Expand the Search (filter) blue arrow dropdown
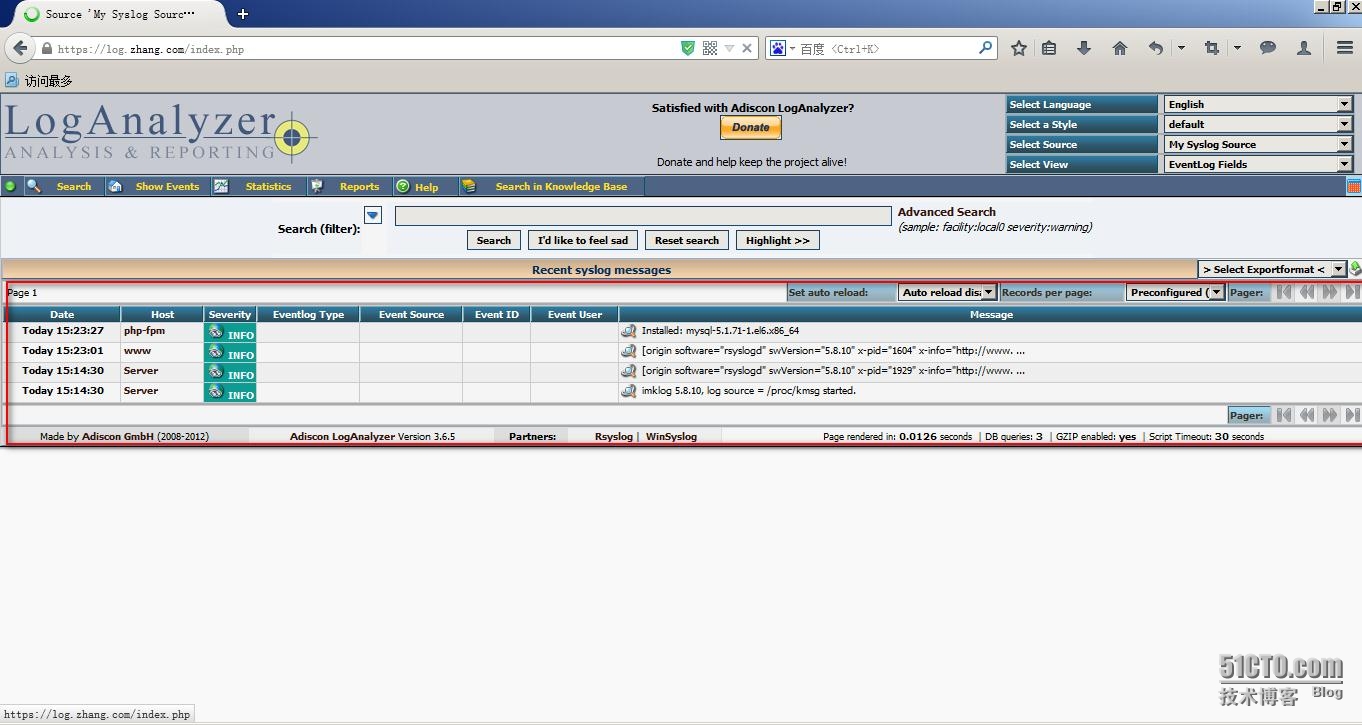1362x725 pixels. pos(373,215)
